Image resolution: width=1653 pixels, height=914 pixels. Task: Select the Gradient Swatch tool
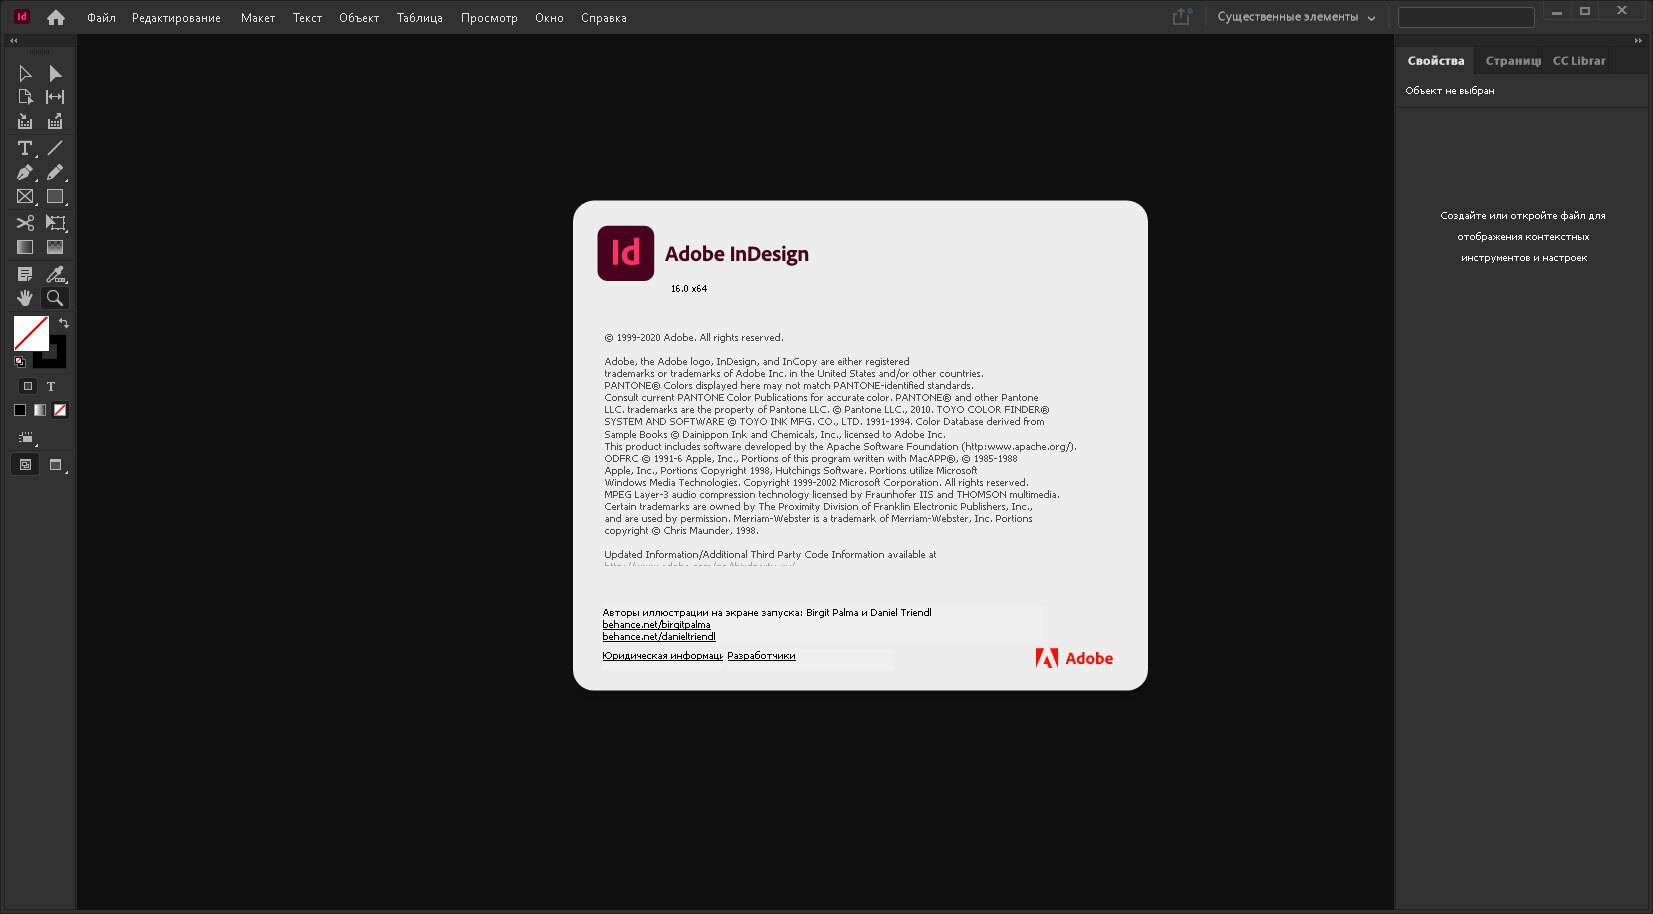[25, 247]
